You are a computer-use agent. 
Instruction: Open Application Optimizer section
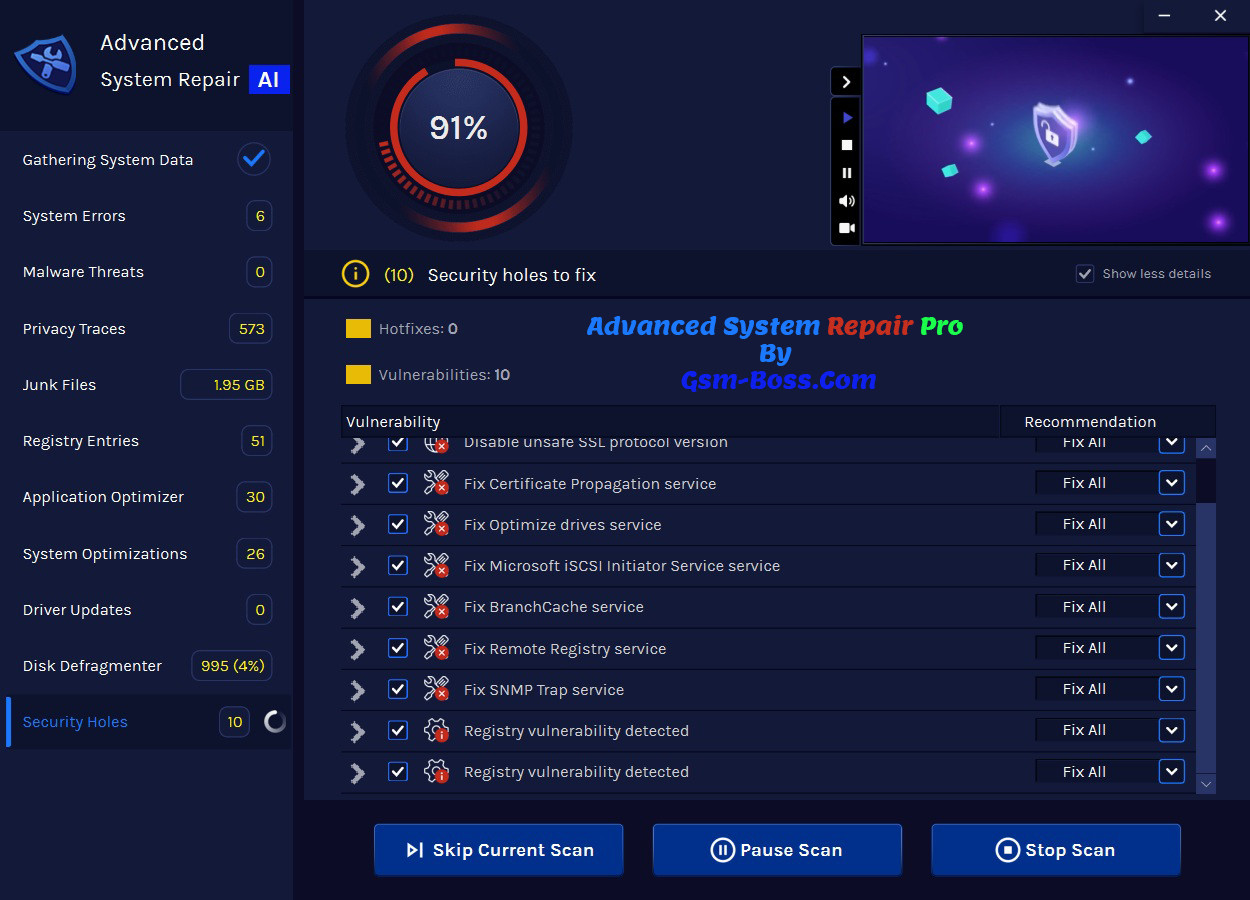pos(146,497)
